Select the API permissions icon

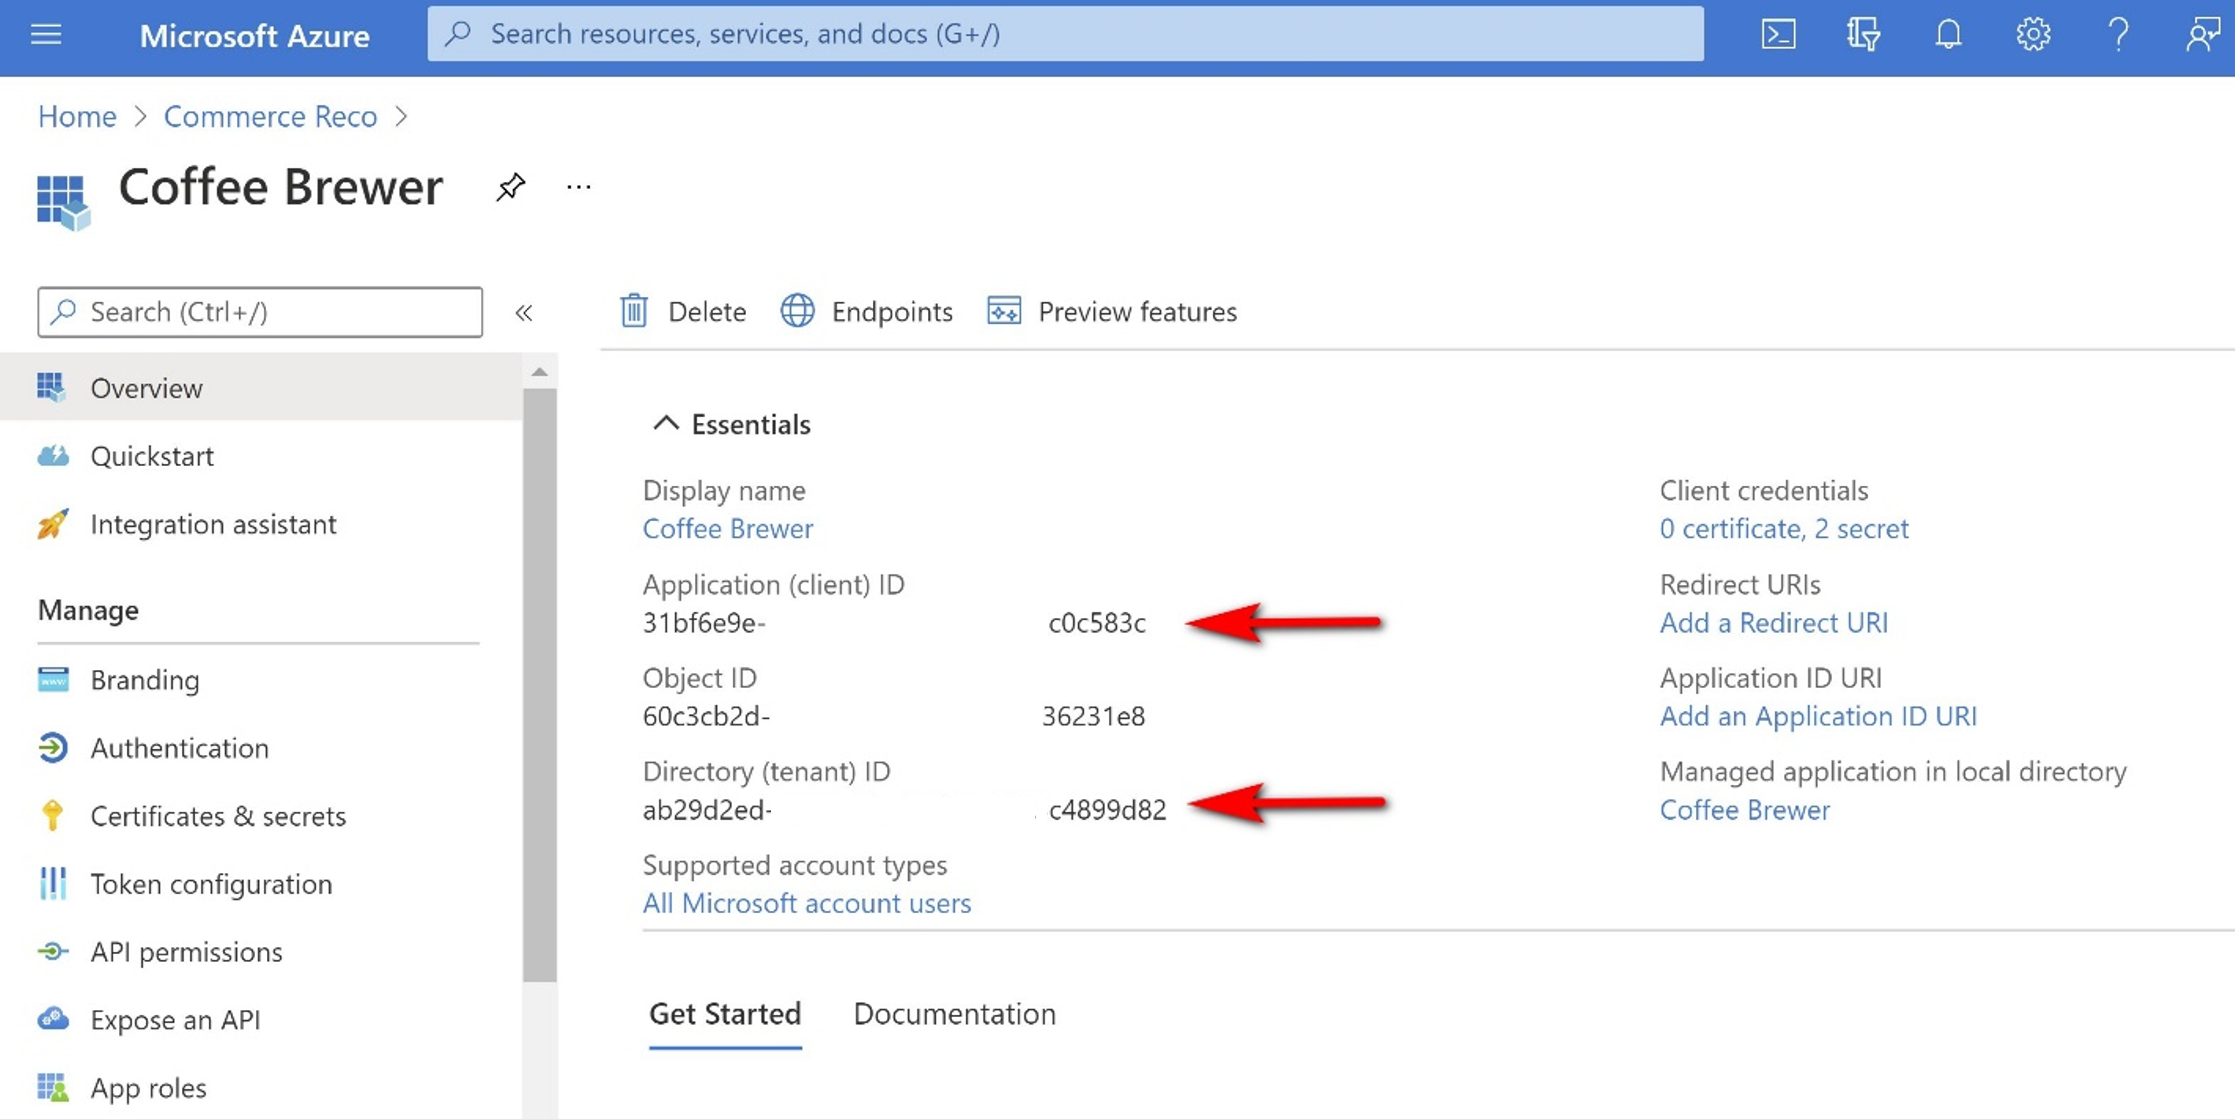coord(50,950)
